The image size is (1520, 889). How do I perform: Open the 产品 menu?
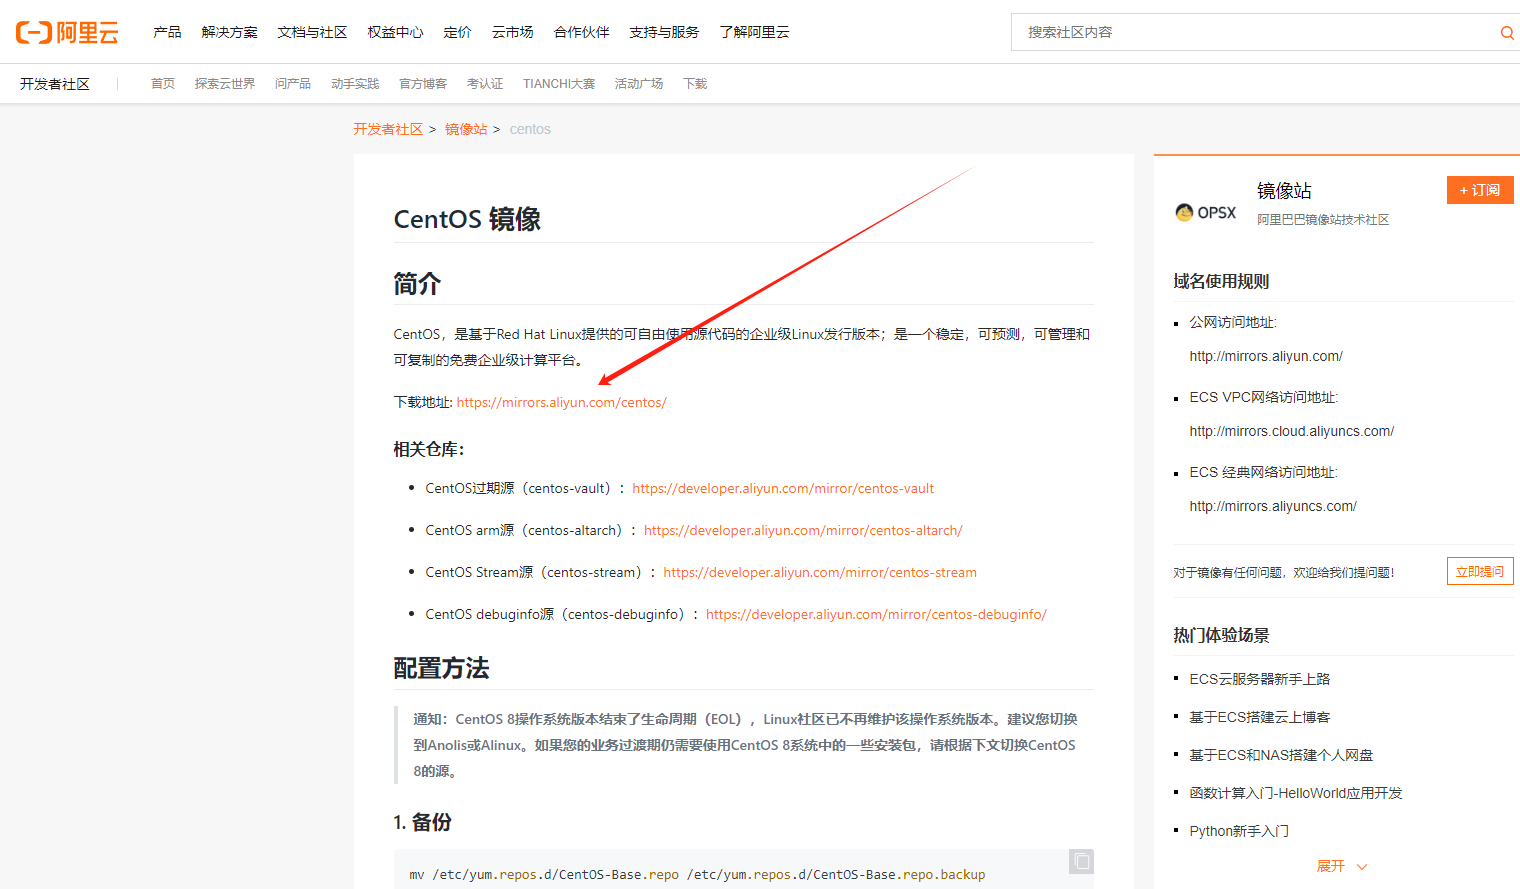tap(167, 32)
